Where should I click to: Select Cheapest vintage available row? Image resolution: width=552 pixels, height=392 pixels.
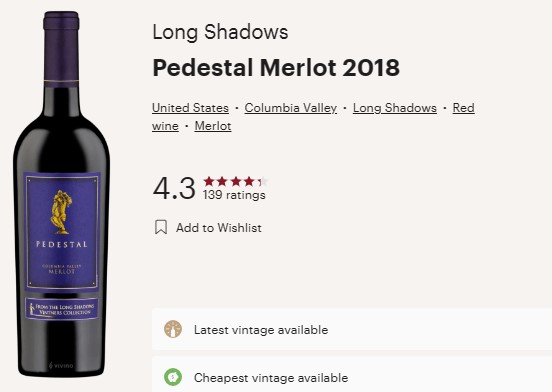[352, 374]
